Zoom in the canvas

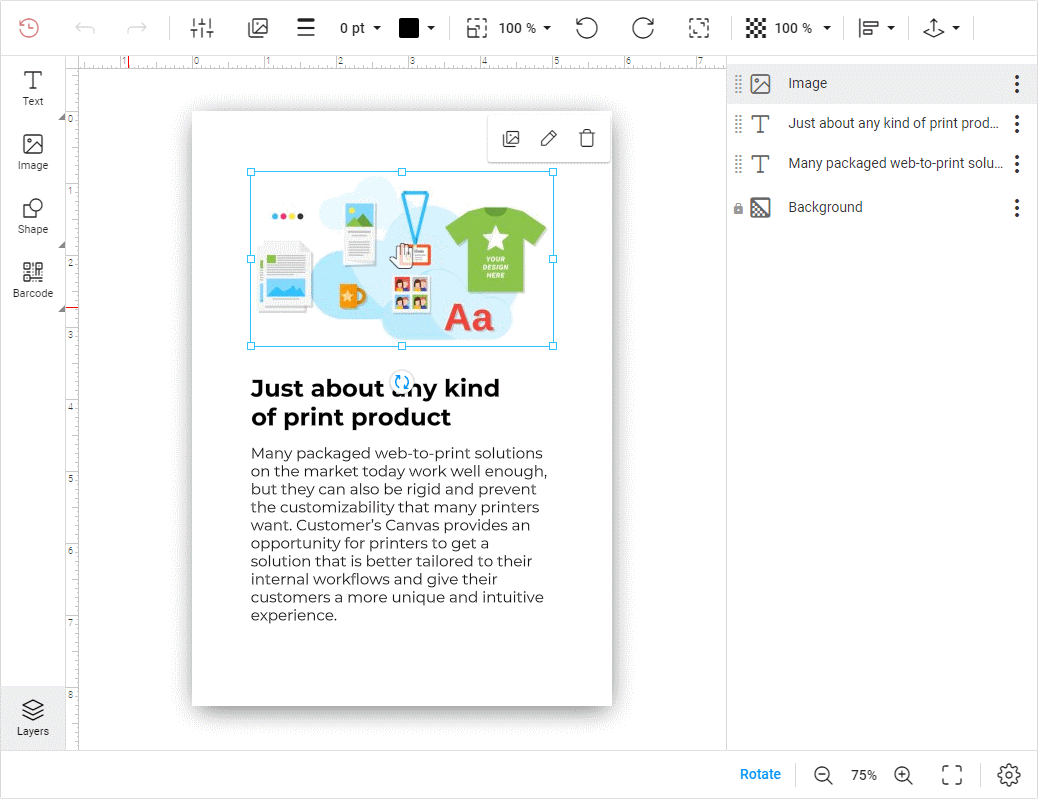pyautogui.click(x=903, y=775)
